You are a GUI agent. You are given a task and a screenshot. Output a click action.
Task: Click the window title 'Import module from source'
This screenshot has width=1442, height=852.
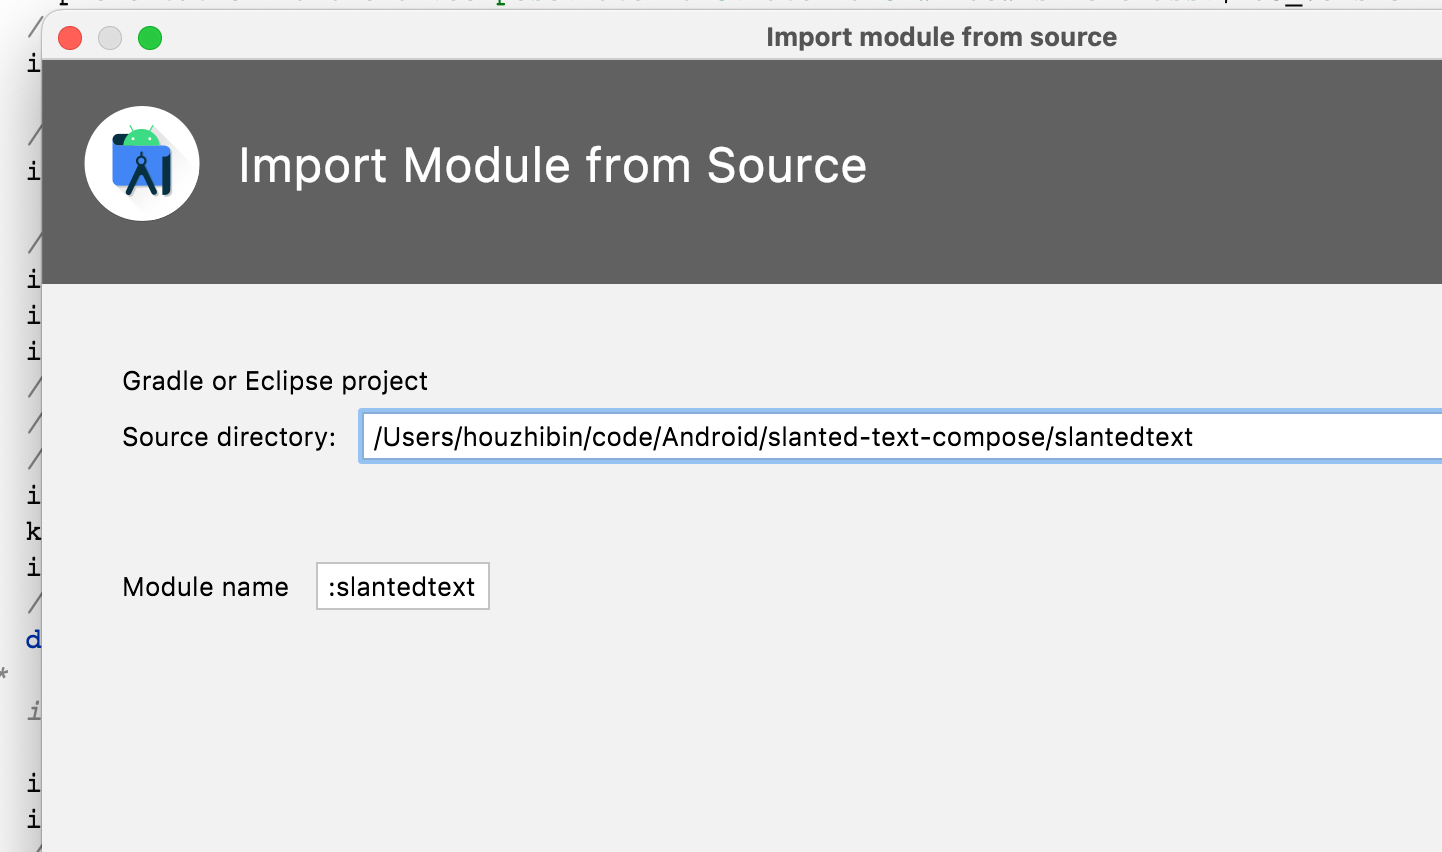coord(941,37)
